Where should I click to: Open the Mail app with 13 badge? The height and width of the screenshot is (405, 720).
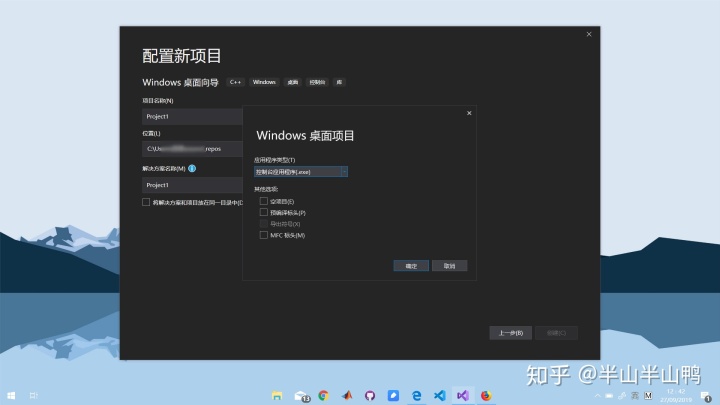(x=302, y=396)
